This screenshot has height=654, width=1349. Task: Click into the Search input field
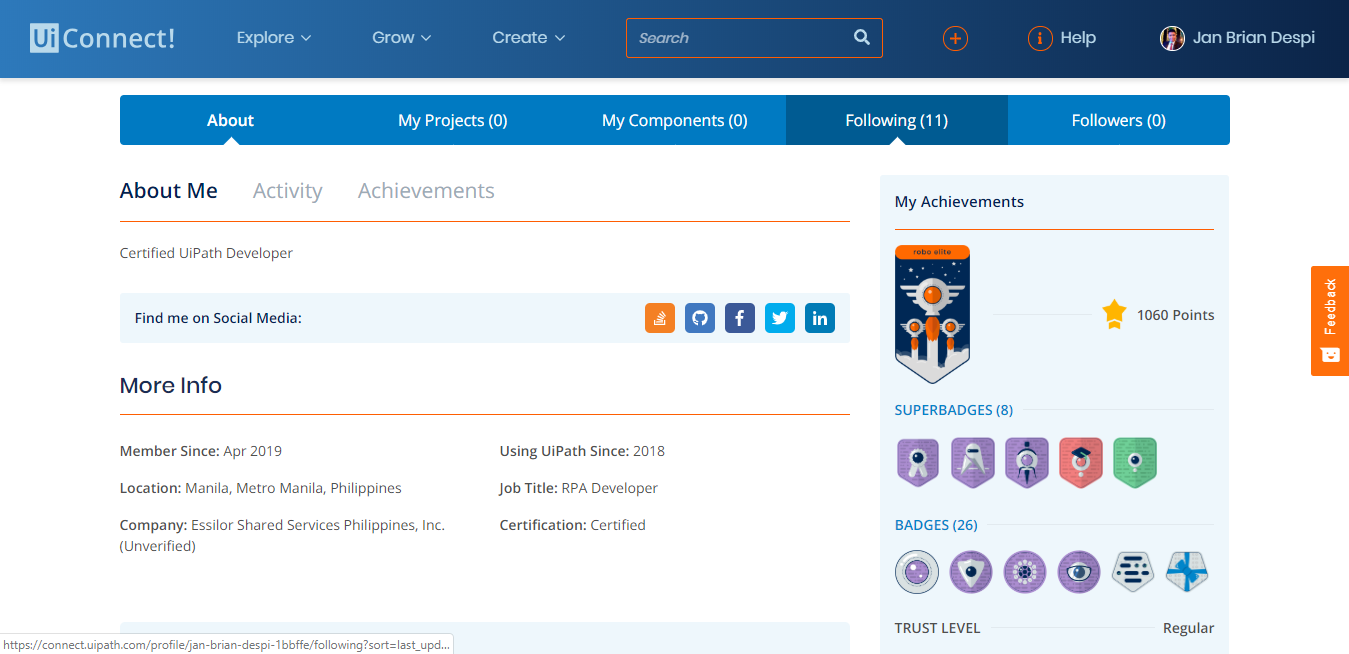(x=738, y=38)
